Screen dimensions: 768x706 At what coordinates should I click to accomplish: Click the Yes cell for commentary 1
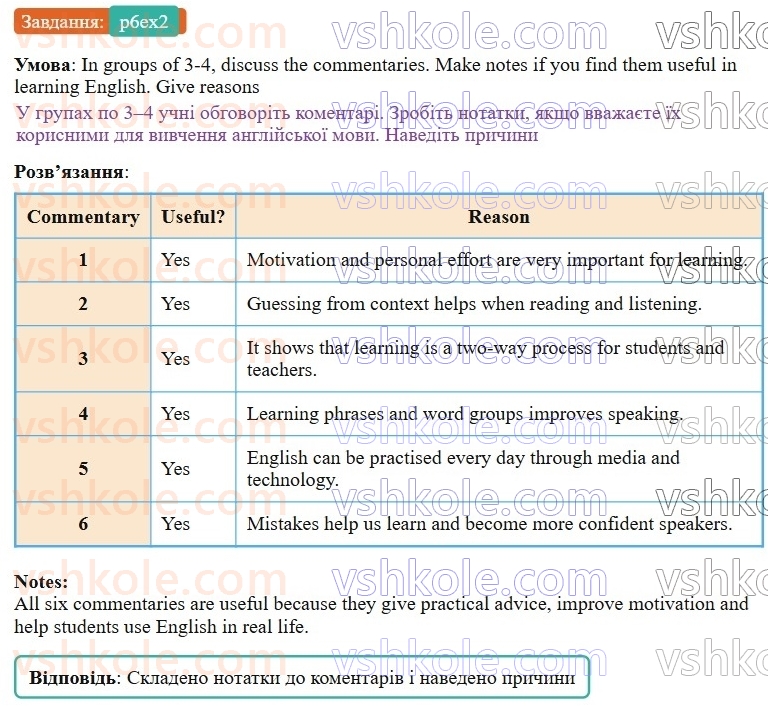click(x=193, y=260)
